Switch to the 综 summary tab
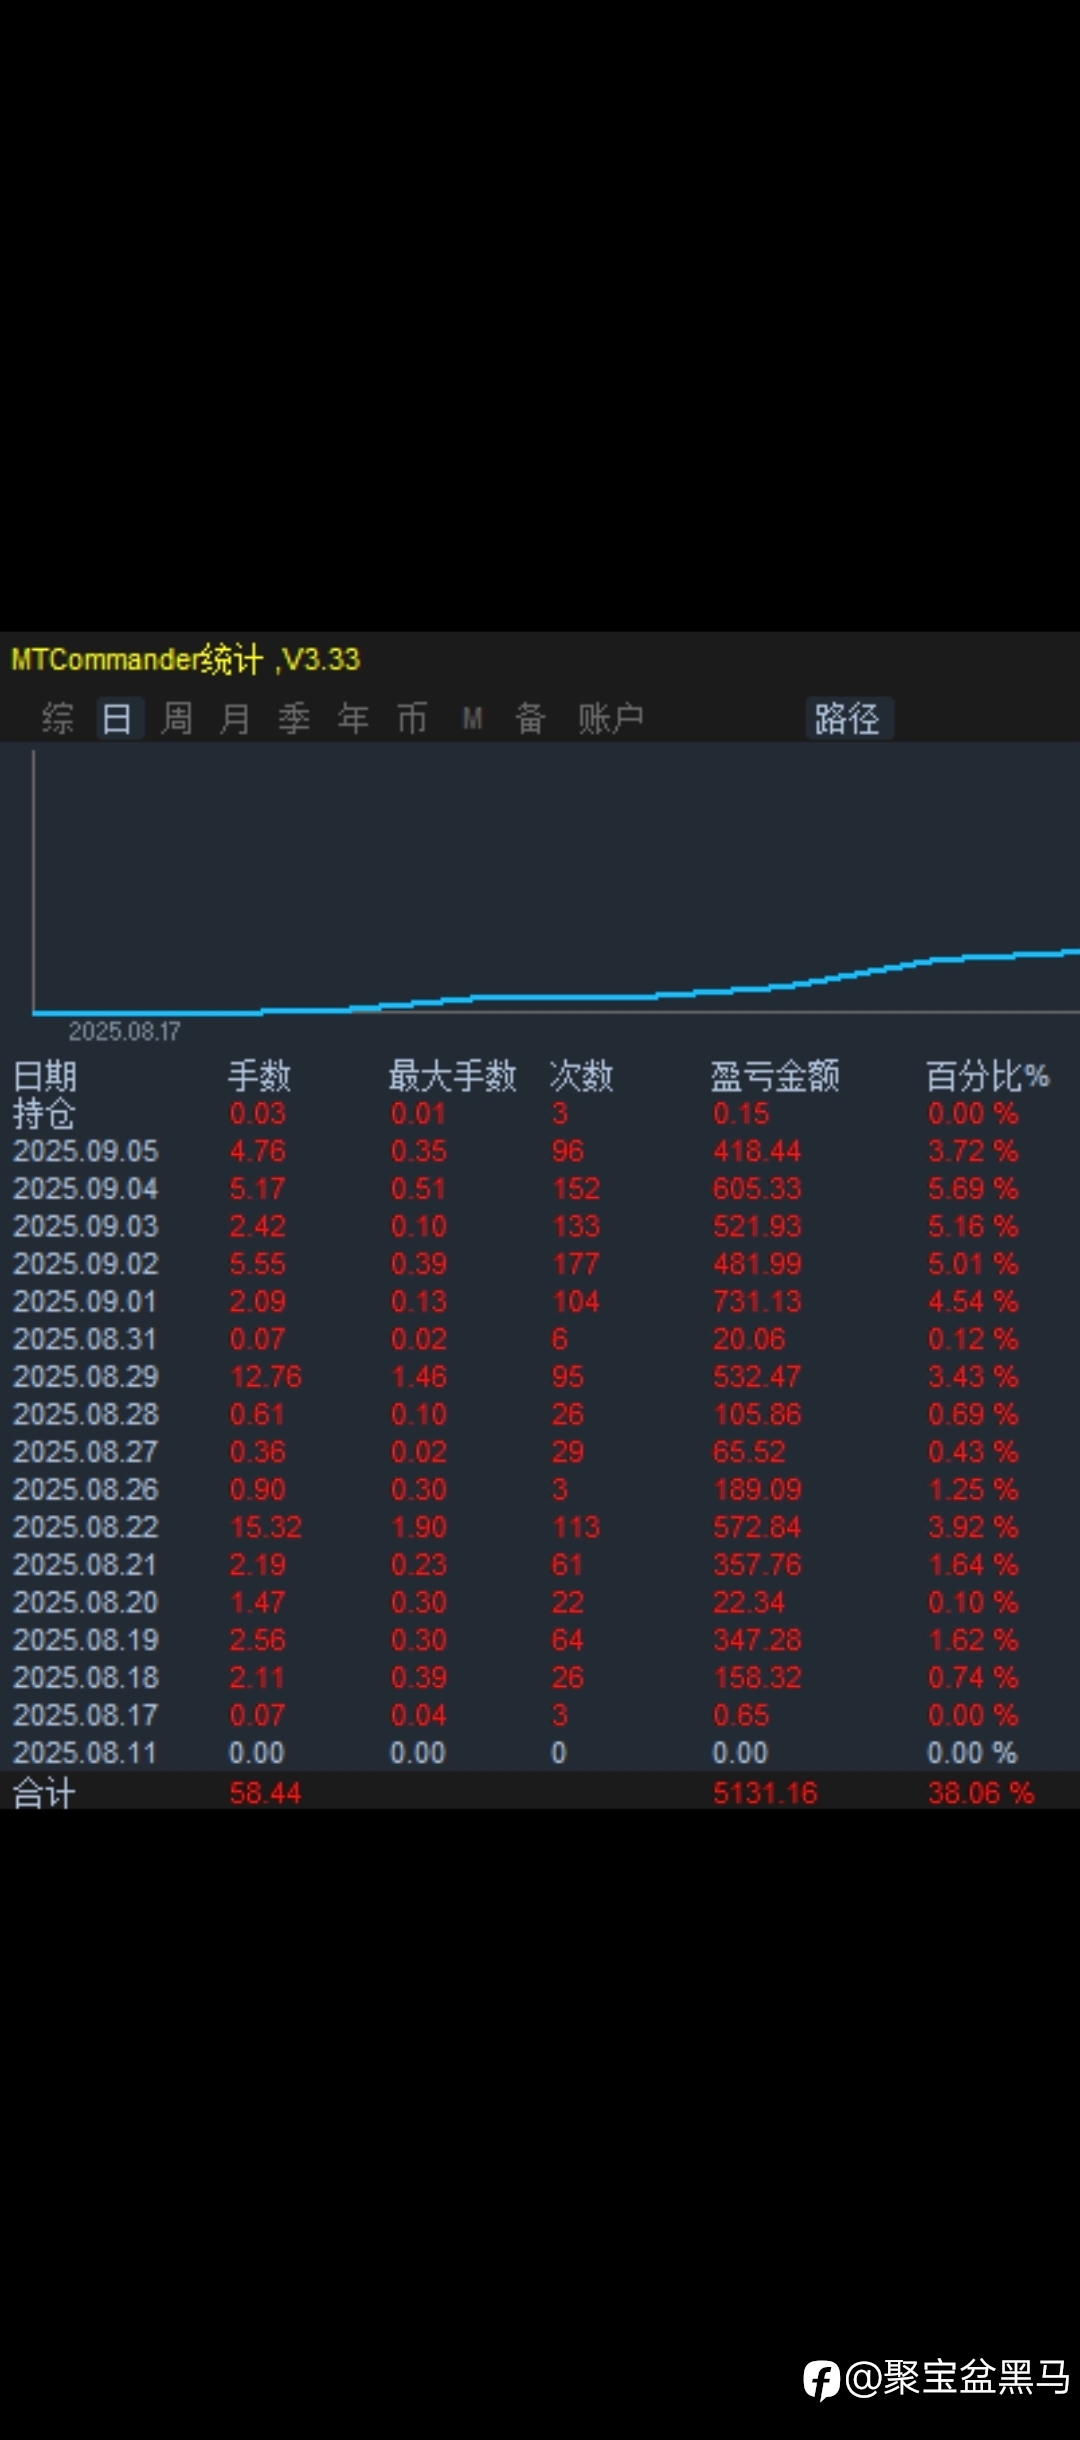This screenshot has height=2440, width=1080. [57, 718]
